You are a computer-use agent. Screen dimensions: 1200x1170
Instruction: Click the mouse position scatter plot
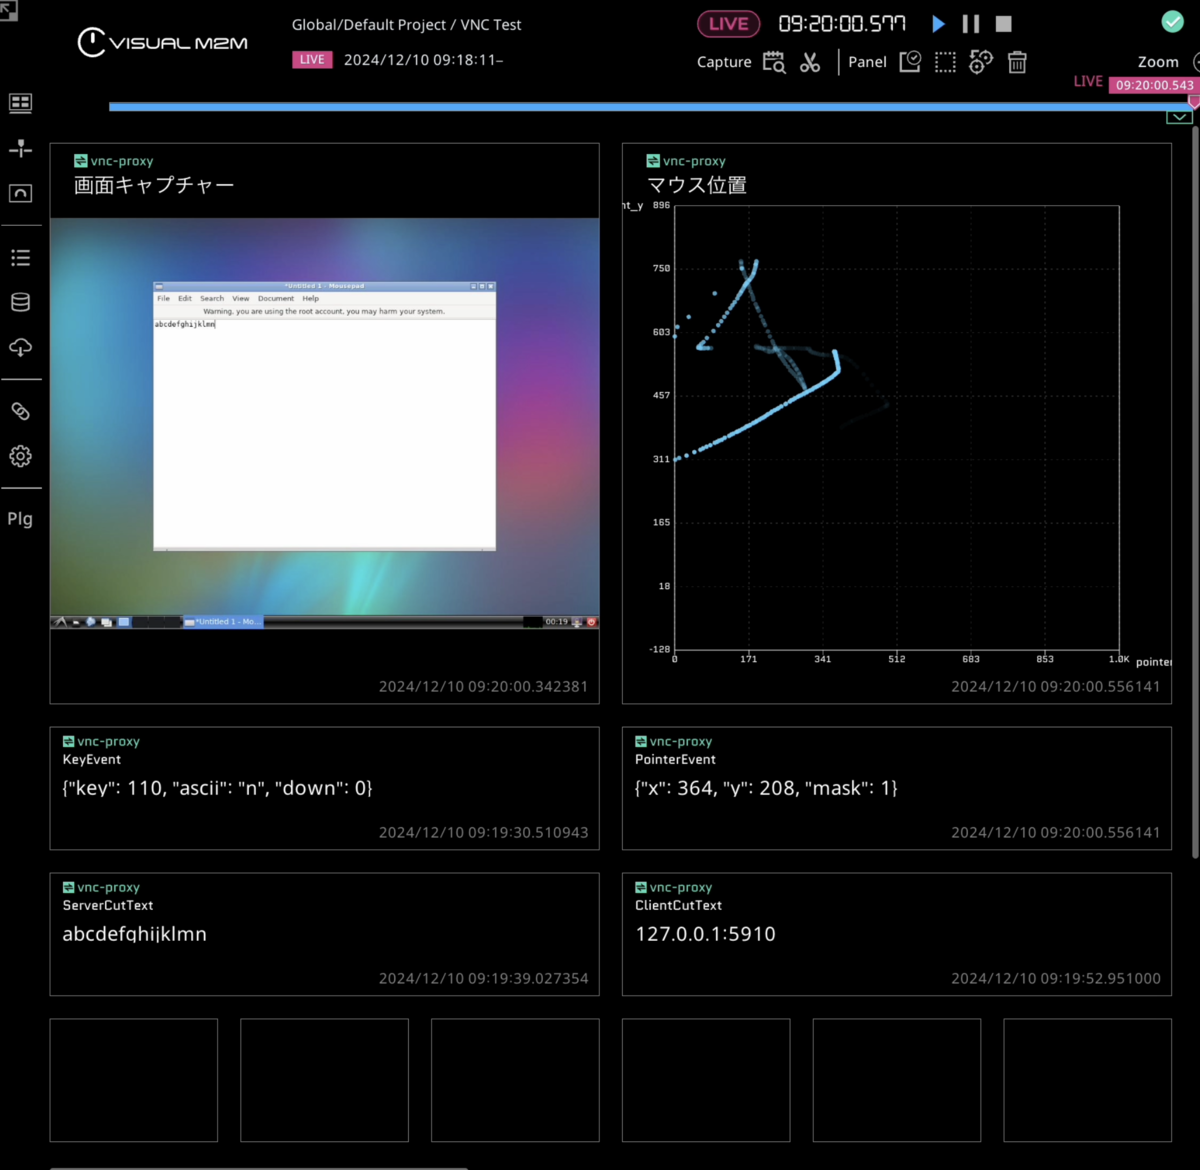897,428
